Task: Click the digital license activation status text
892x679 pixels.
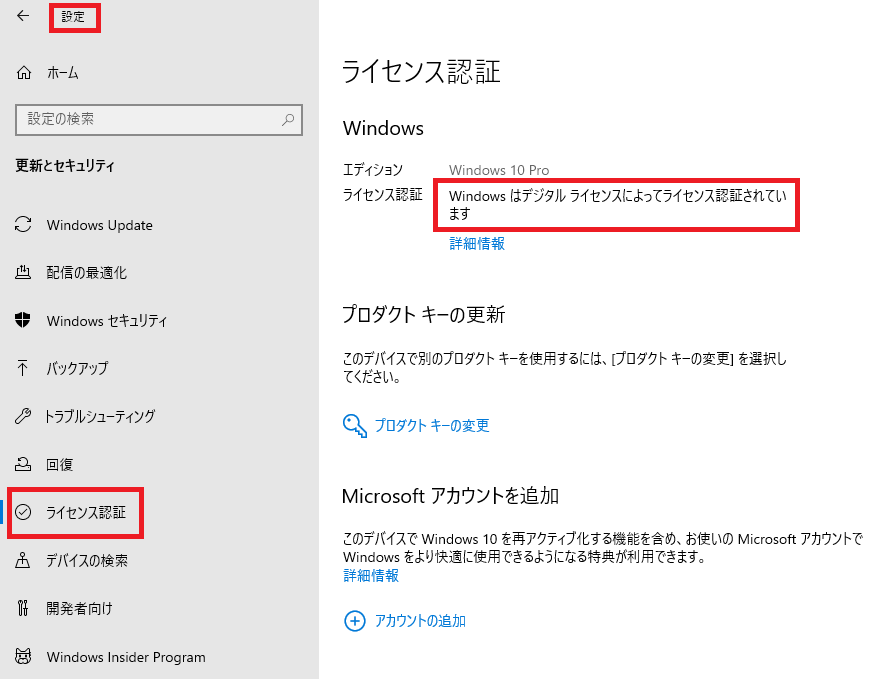Action: point(618,205)
